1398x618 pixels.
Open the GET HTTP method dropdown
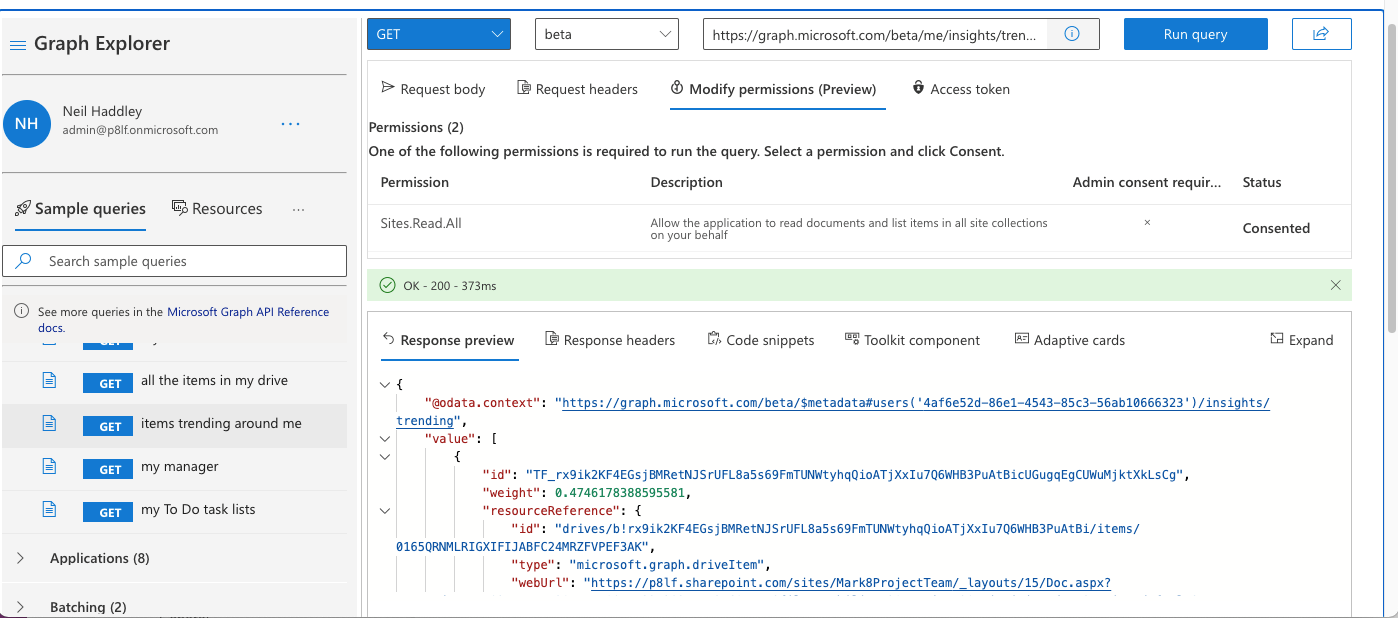[x=438, y=34]
